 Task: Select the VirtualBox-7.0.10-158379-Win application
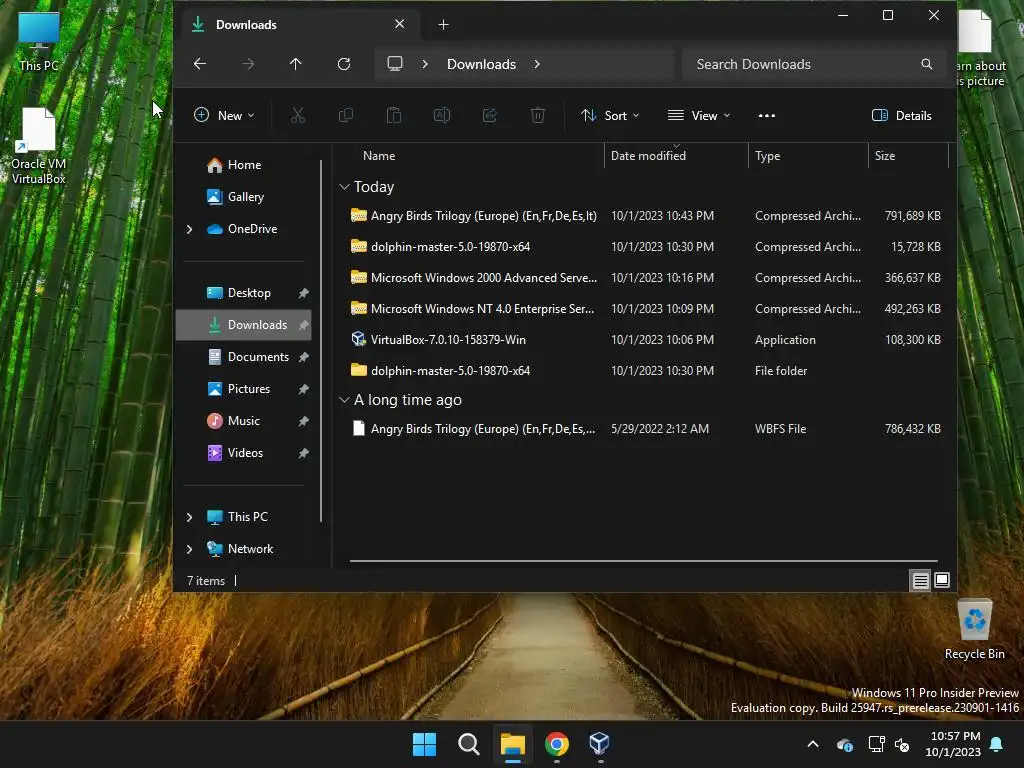pyautogui.click(x=645, y=340)
